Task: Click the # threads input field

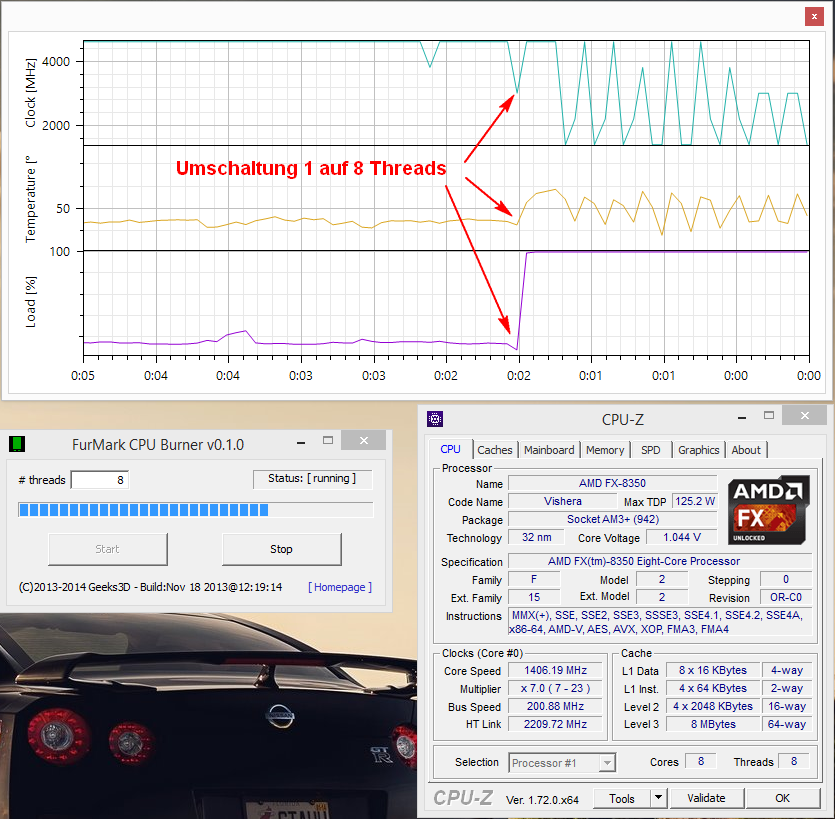Action: point(100,480)
